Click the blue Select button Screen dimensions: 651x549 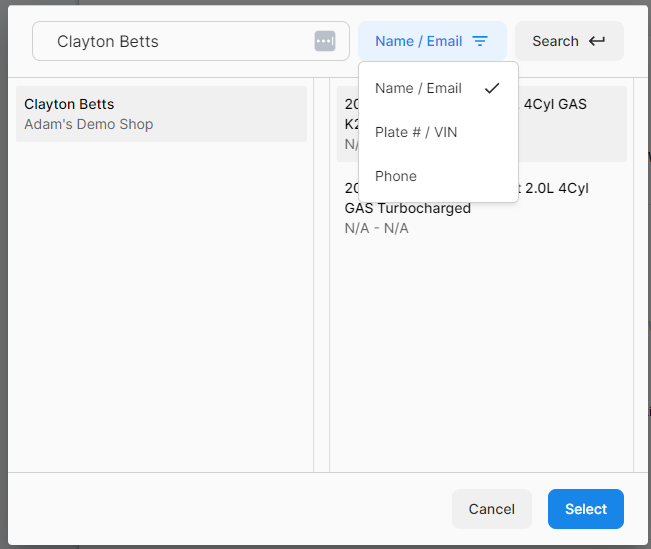(585, 509)
